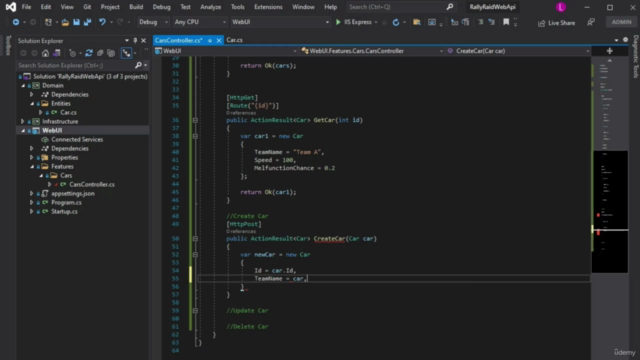This screenshot has width=640, height=360.
Task: Pin the Solution Explorer panel
Action: pyautogui.click(x=135, y=41)
